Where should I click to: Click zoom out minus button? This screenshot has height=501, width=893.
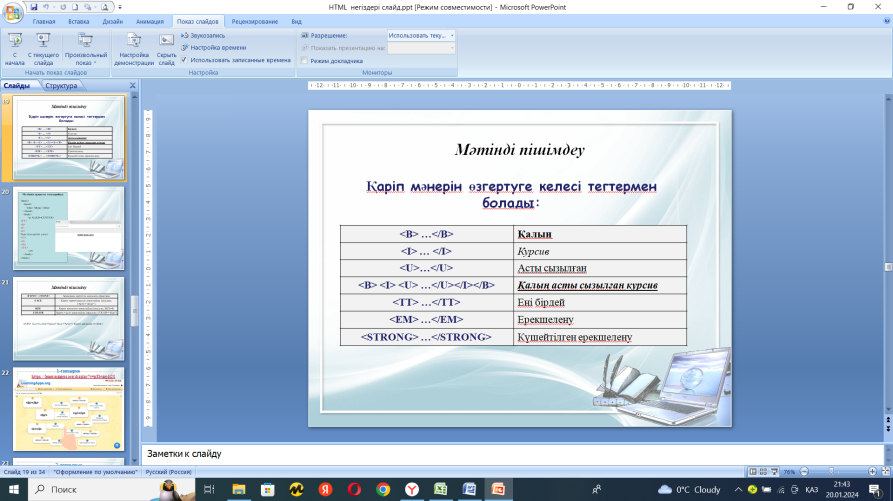(x=804, y=471)
